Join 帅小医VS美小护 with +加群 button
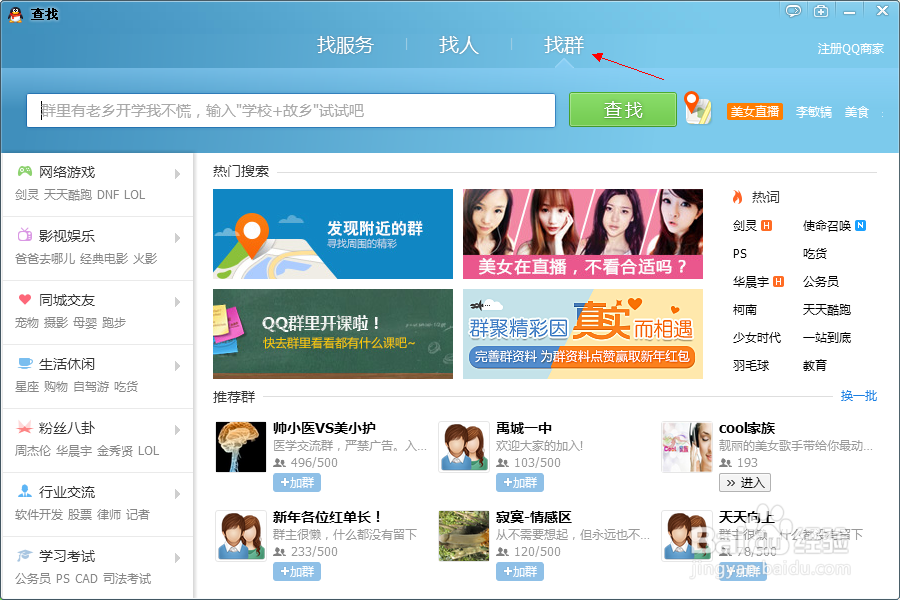900x600 pixels. click(297, 483)
